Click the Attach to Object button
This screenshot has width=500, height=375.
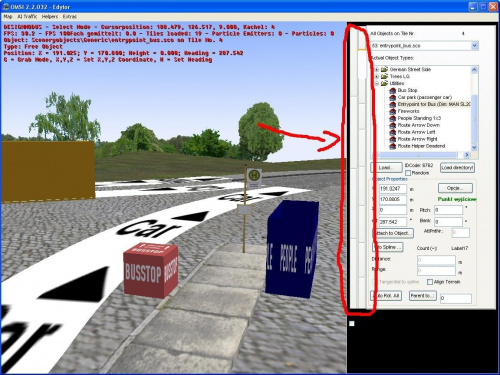[x=393, y=233]
